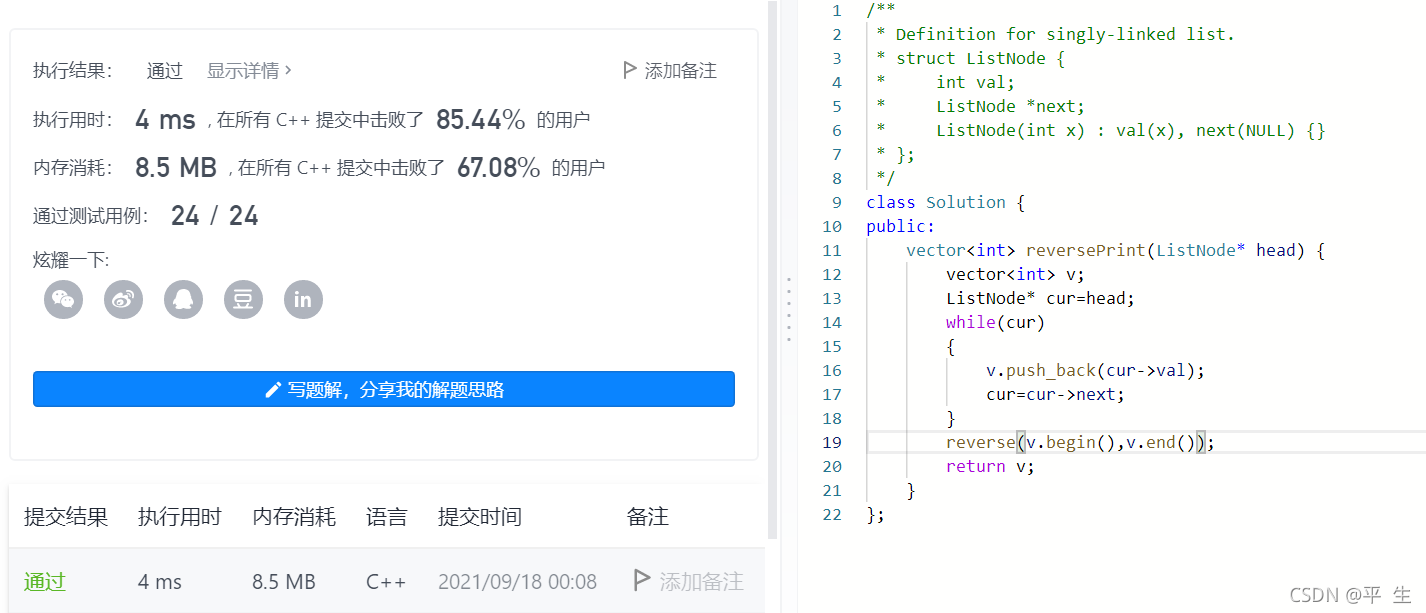
Task: Click flag icon next to 添加备注 at top
Action: [629, 71]
